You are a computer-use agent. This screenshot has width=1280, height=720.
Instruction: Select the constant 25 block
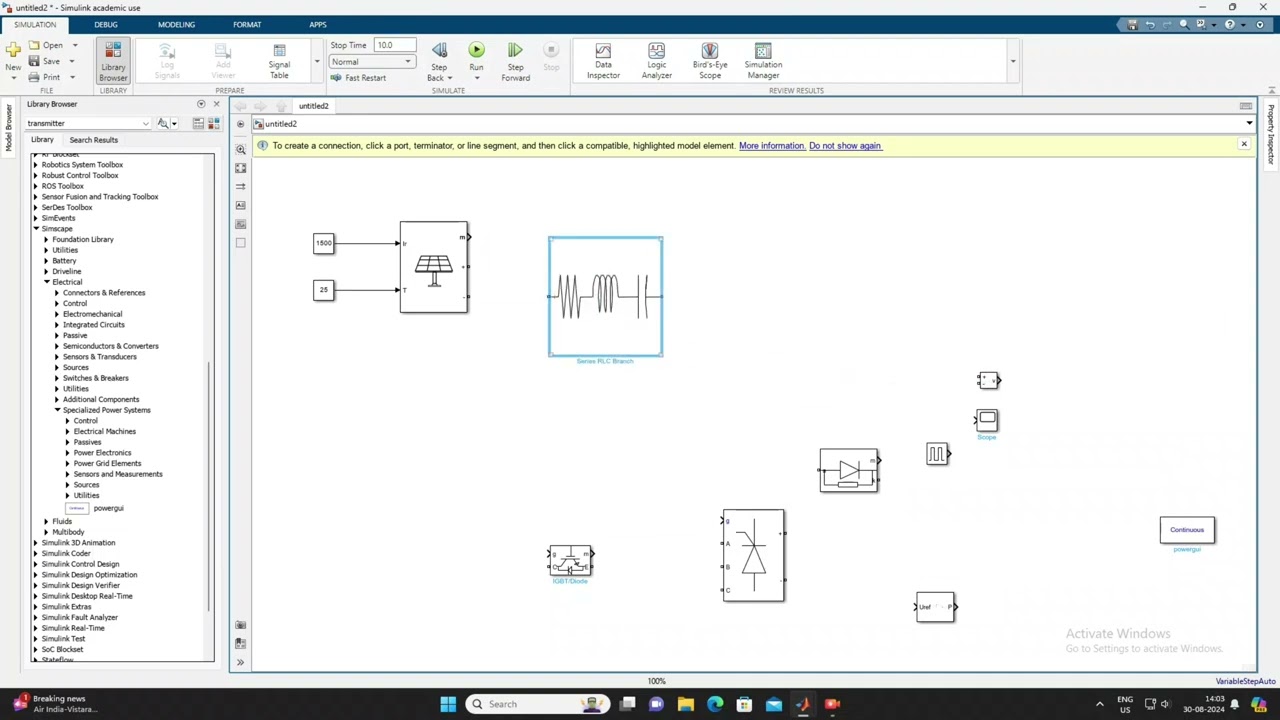pos(323,290)
